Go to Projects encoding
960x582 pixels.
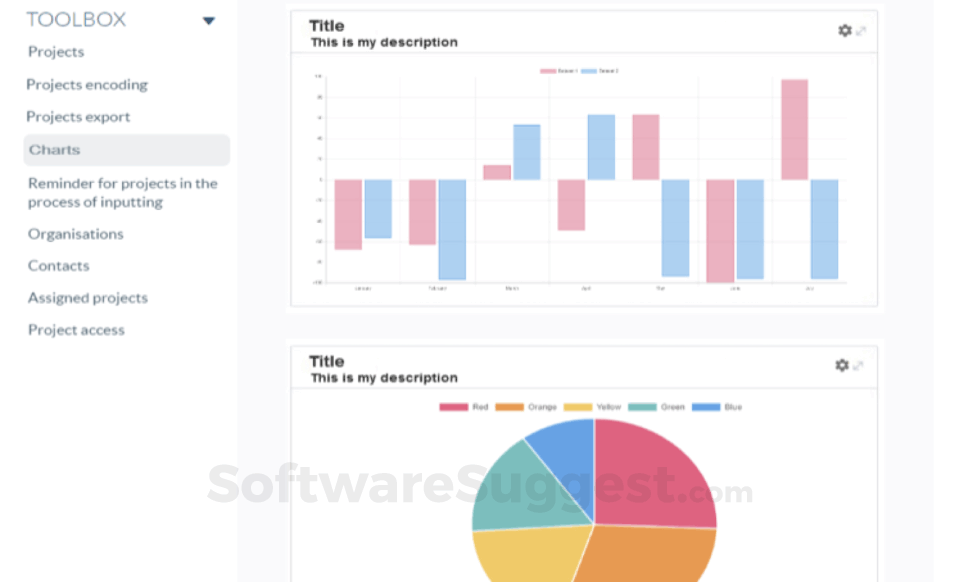pyautogui.click(x=87, y=84)
